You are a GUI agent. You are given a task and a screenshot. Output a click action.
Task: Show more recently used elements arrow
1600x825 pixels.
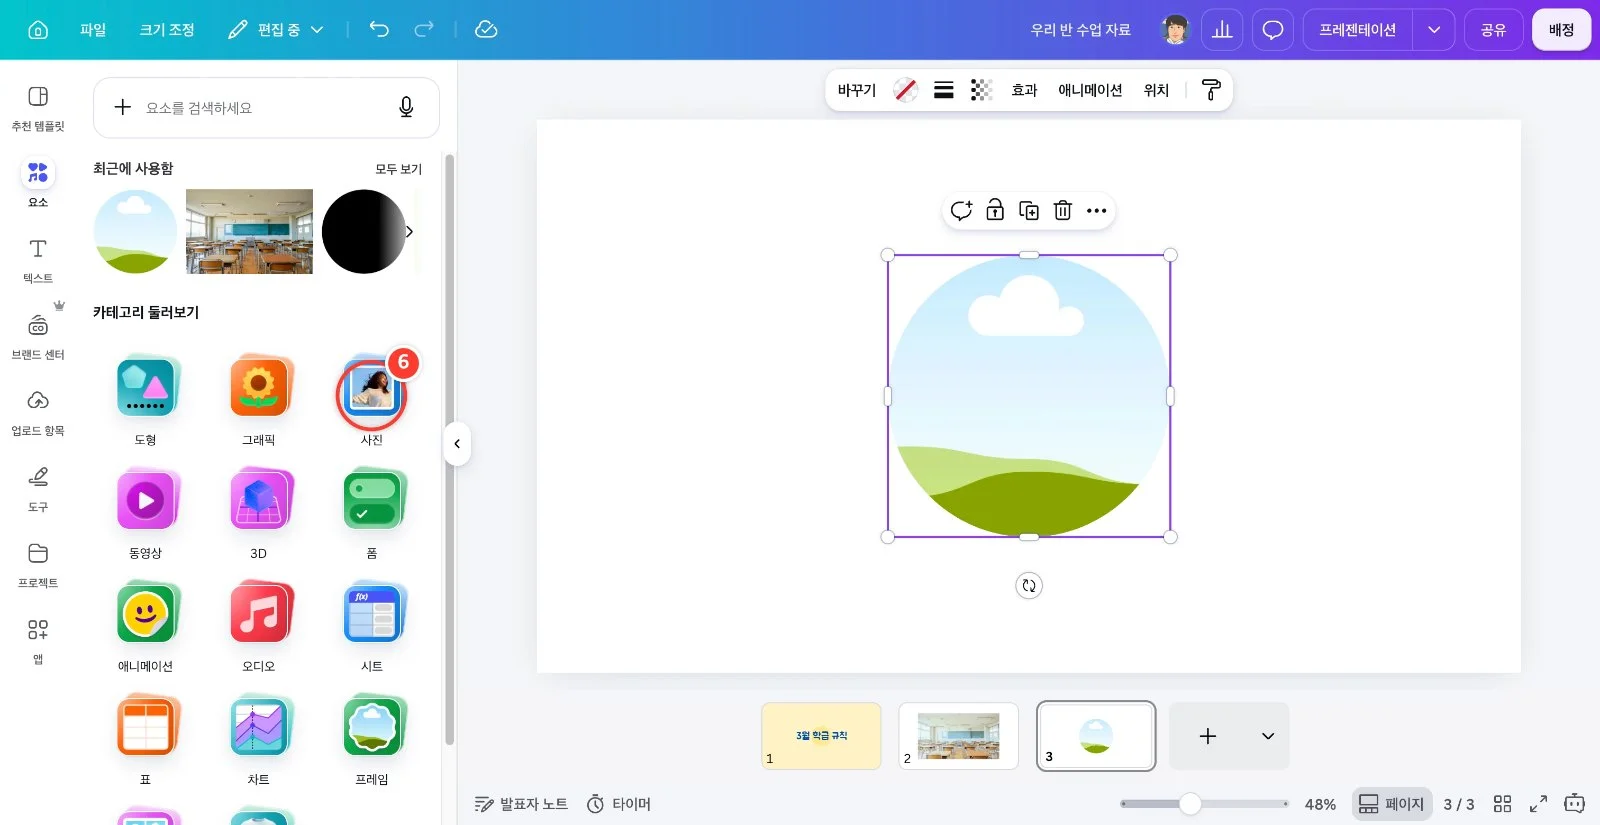click(x=409, y=231)
